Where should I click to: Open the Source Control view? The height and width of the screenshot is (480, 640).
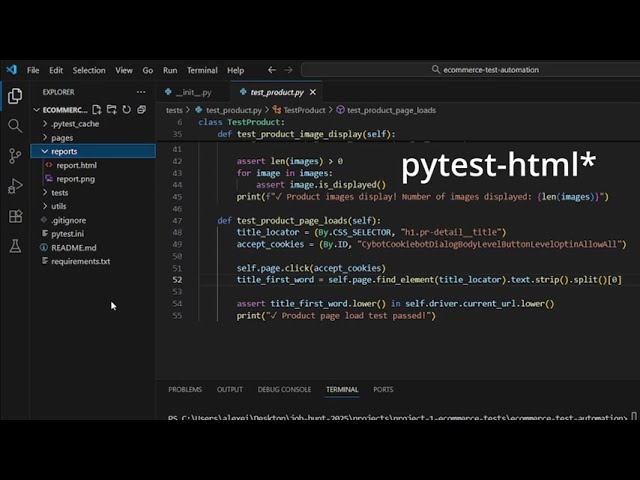pos(15,156)
